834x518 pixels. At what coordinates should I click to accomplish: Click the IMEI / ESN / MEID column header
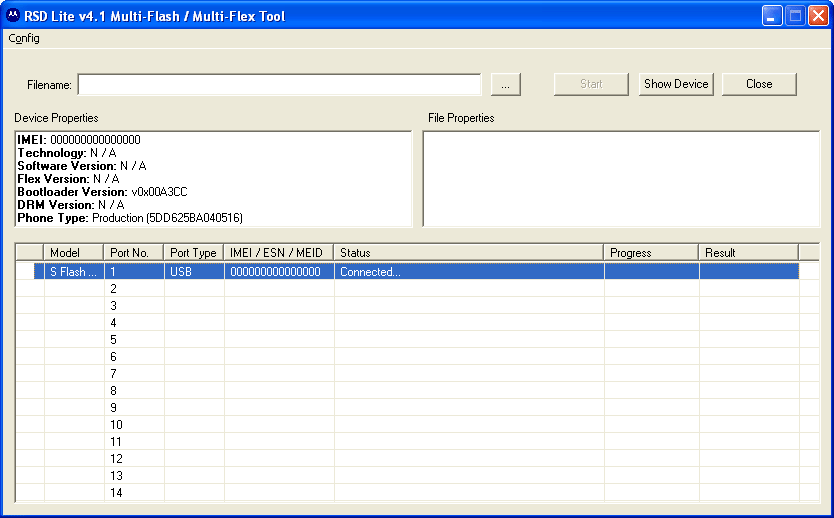[279, 253]
